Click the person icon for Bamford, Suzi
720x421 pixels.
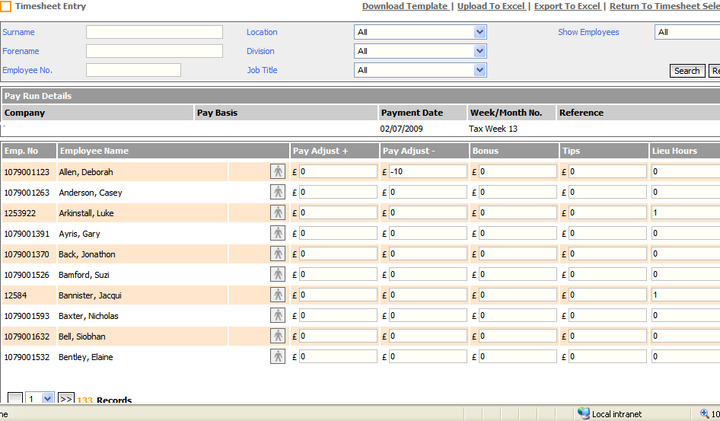coord(278,274)
